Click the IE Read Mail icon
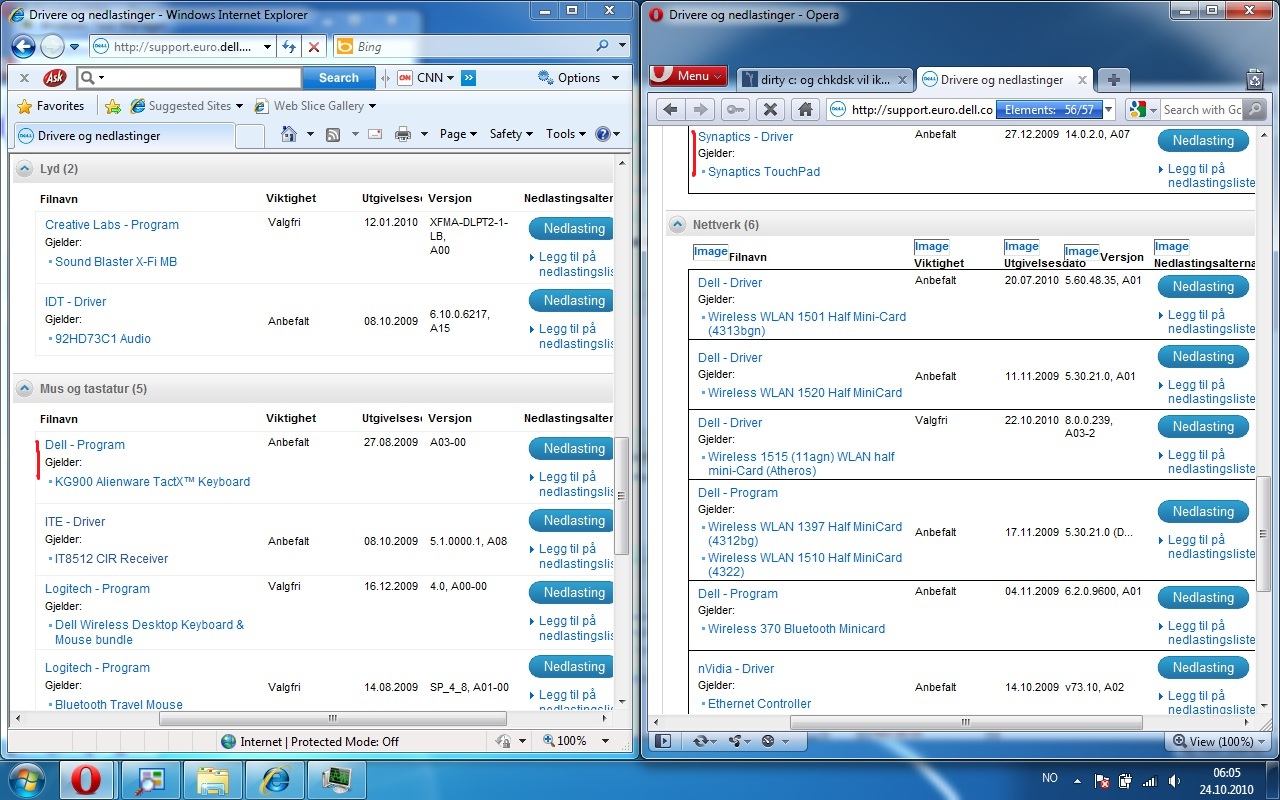This screenshot has width=1280, height=800. 375,134
